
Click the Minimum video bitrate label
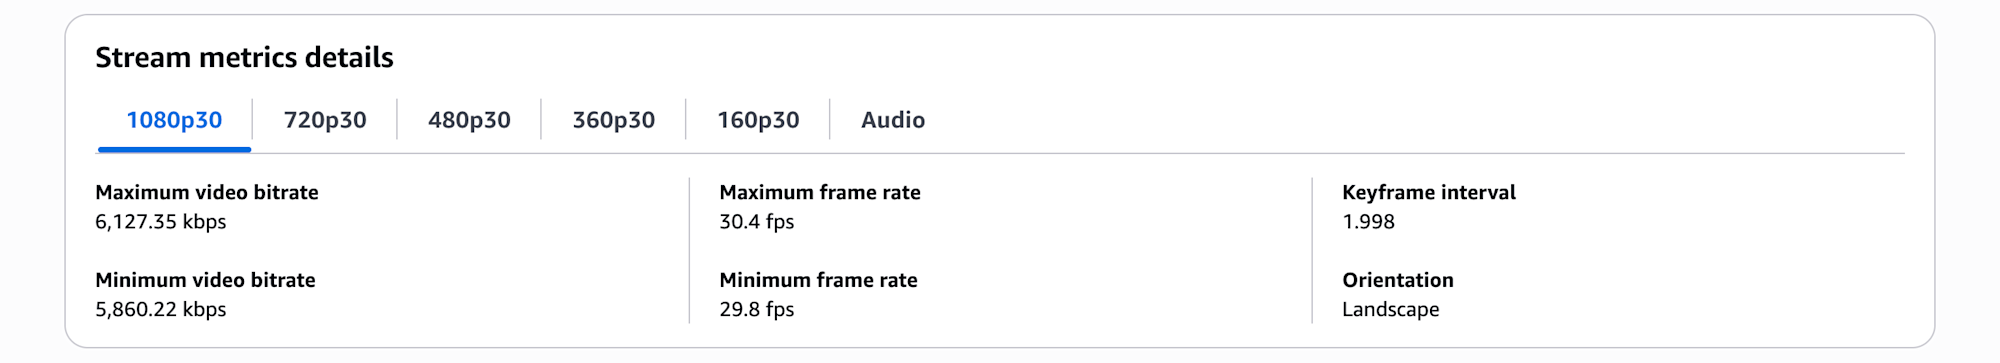tap(205, 280)
